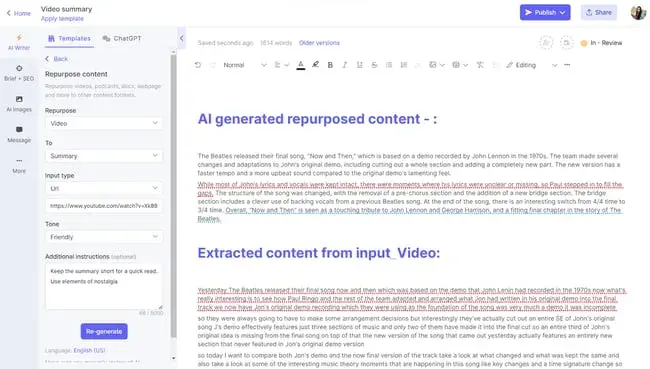Open the In - Review status selector

coord(601,43)
